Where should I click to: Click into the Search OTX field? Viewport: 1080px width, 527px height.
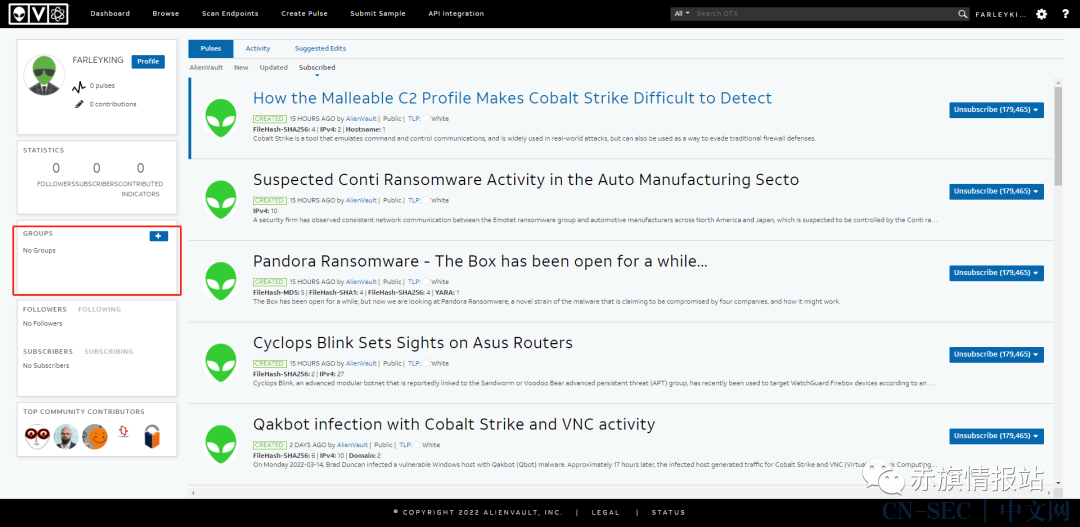pyautogui.click(x=825, y=14)
